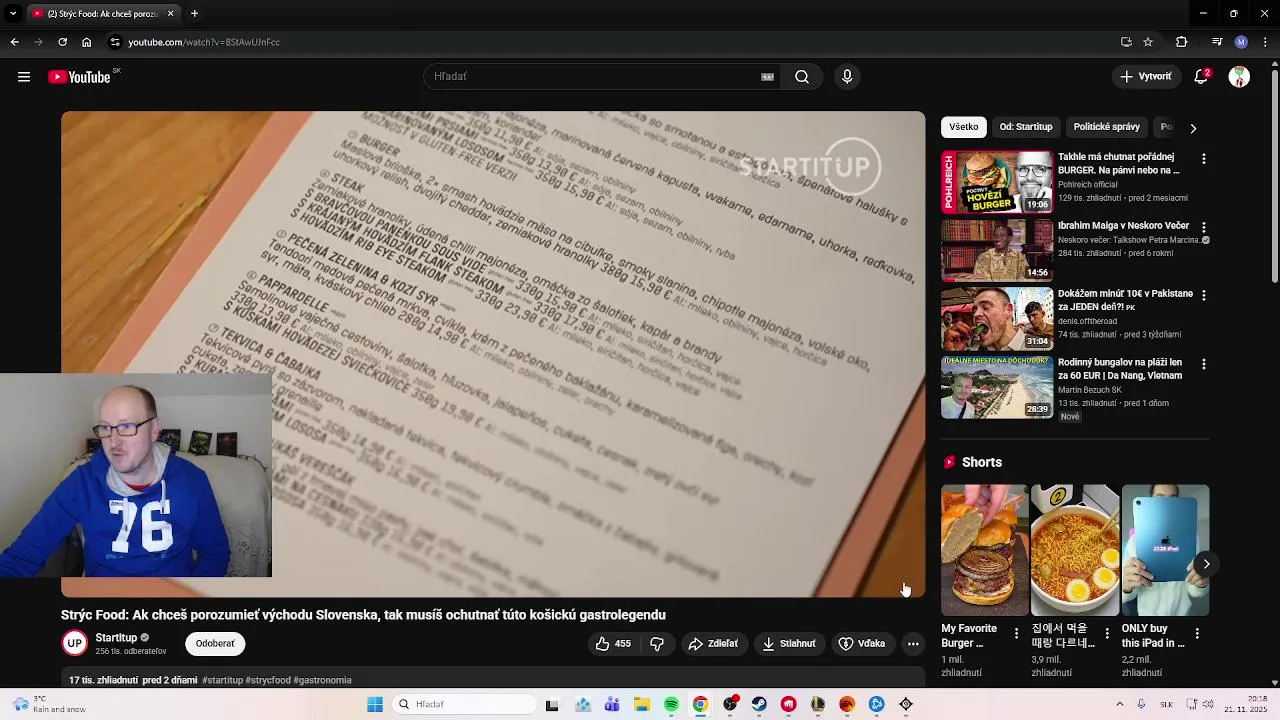Click the Odoberať subscribe button
The height and width of the screenshot is (720, 1280).
point(215,644)
